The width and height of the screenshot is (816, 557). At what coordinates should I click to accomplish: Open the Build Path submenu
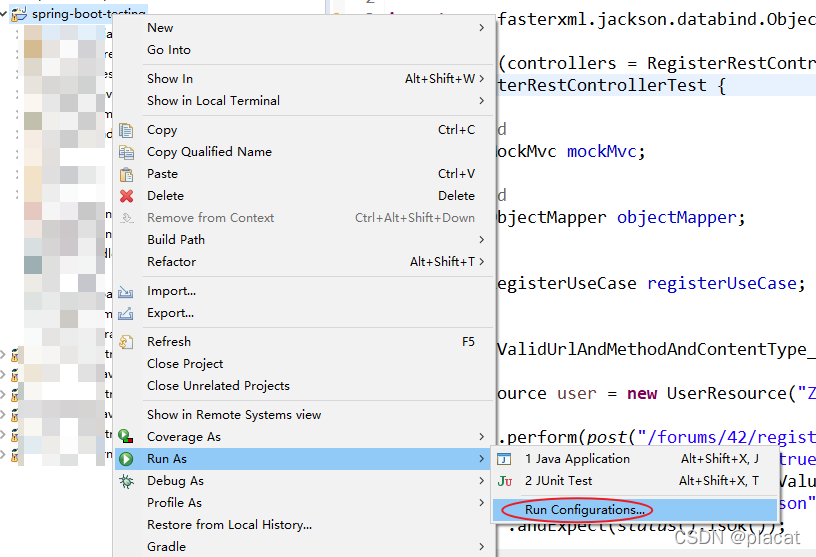(304, 239)
